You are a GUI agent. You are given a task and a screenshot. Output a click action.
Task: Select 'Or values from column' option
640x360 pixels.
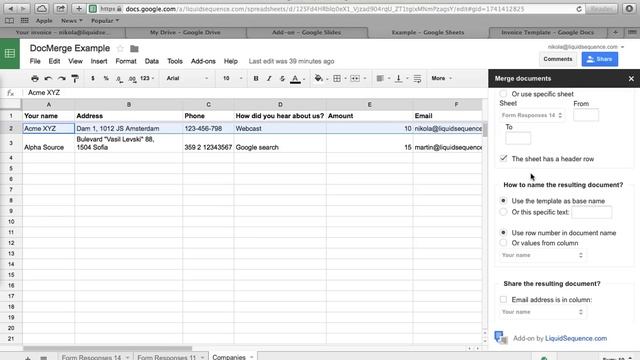tap(503, 243)
